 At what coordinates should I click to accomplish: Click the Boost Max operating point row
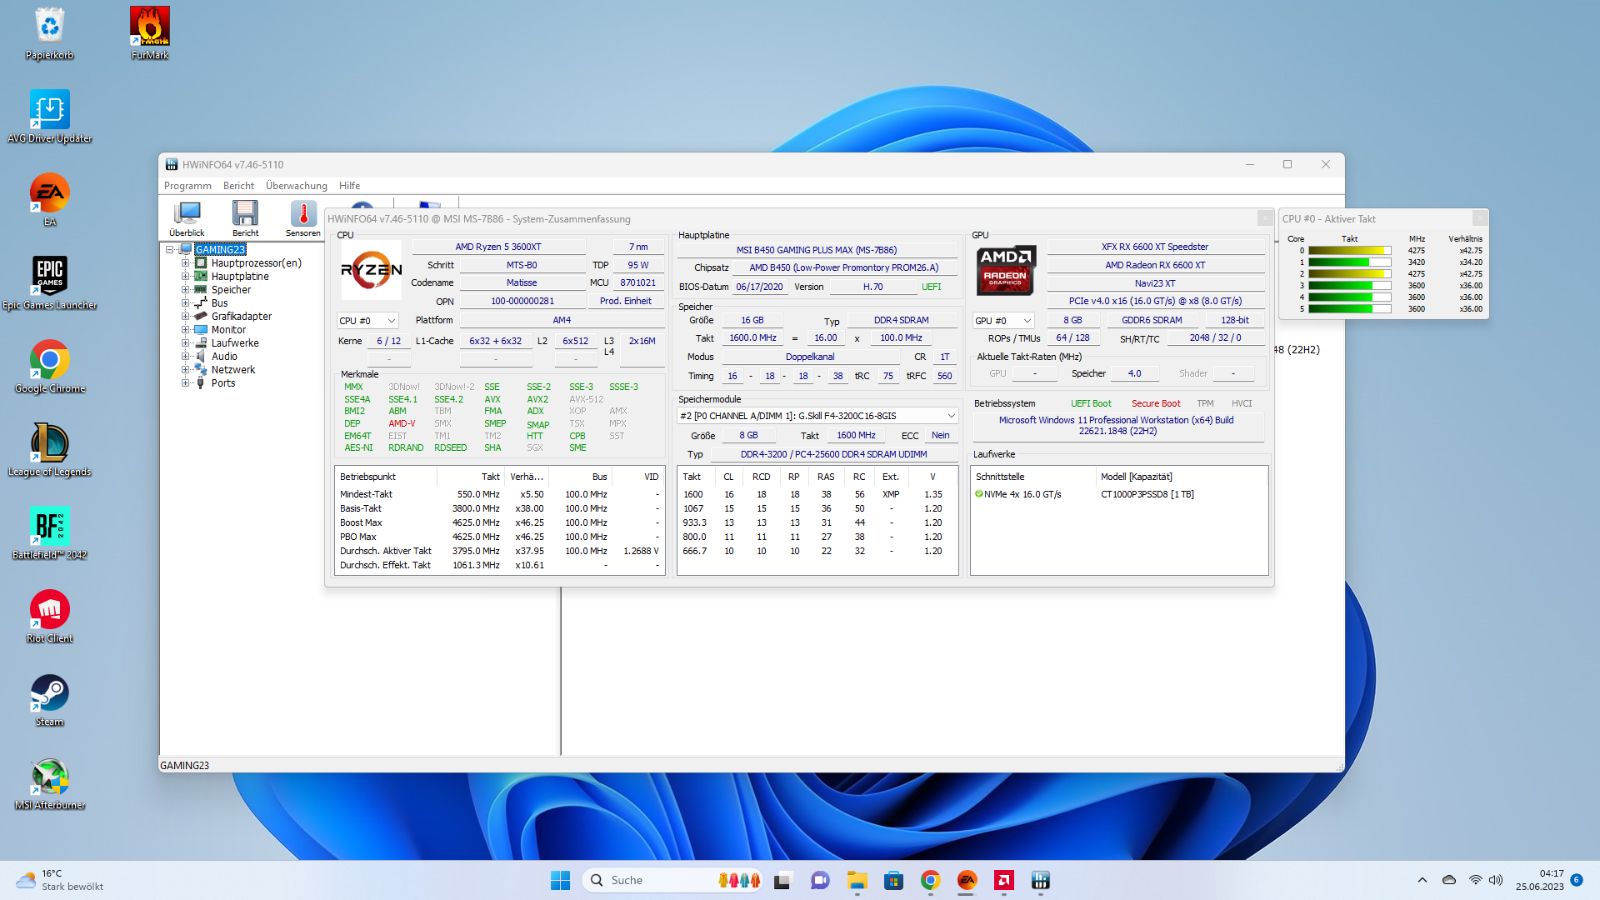pyautogui.click(x=500, y=523)
